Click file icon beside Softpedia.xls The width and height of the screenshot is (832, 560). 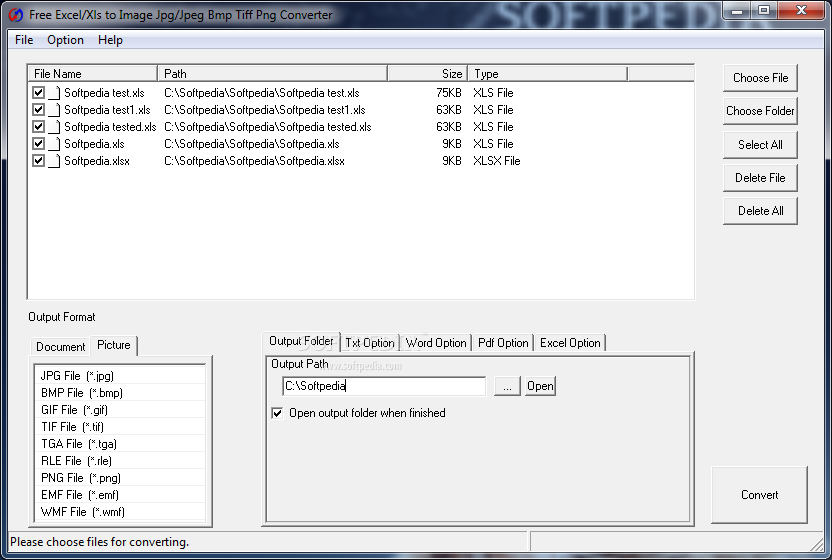coord(54,144)
